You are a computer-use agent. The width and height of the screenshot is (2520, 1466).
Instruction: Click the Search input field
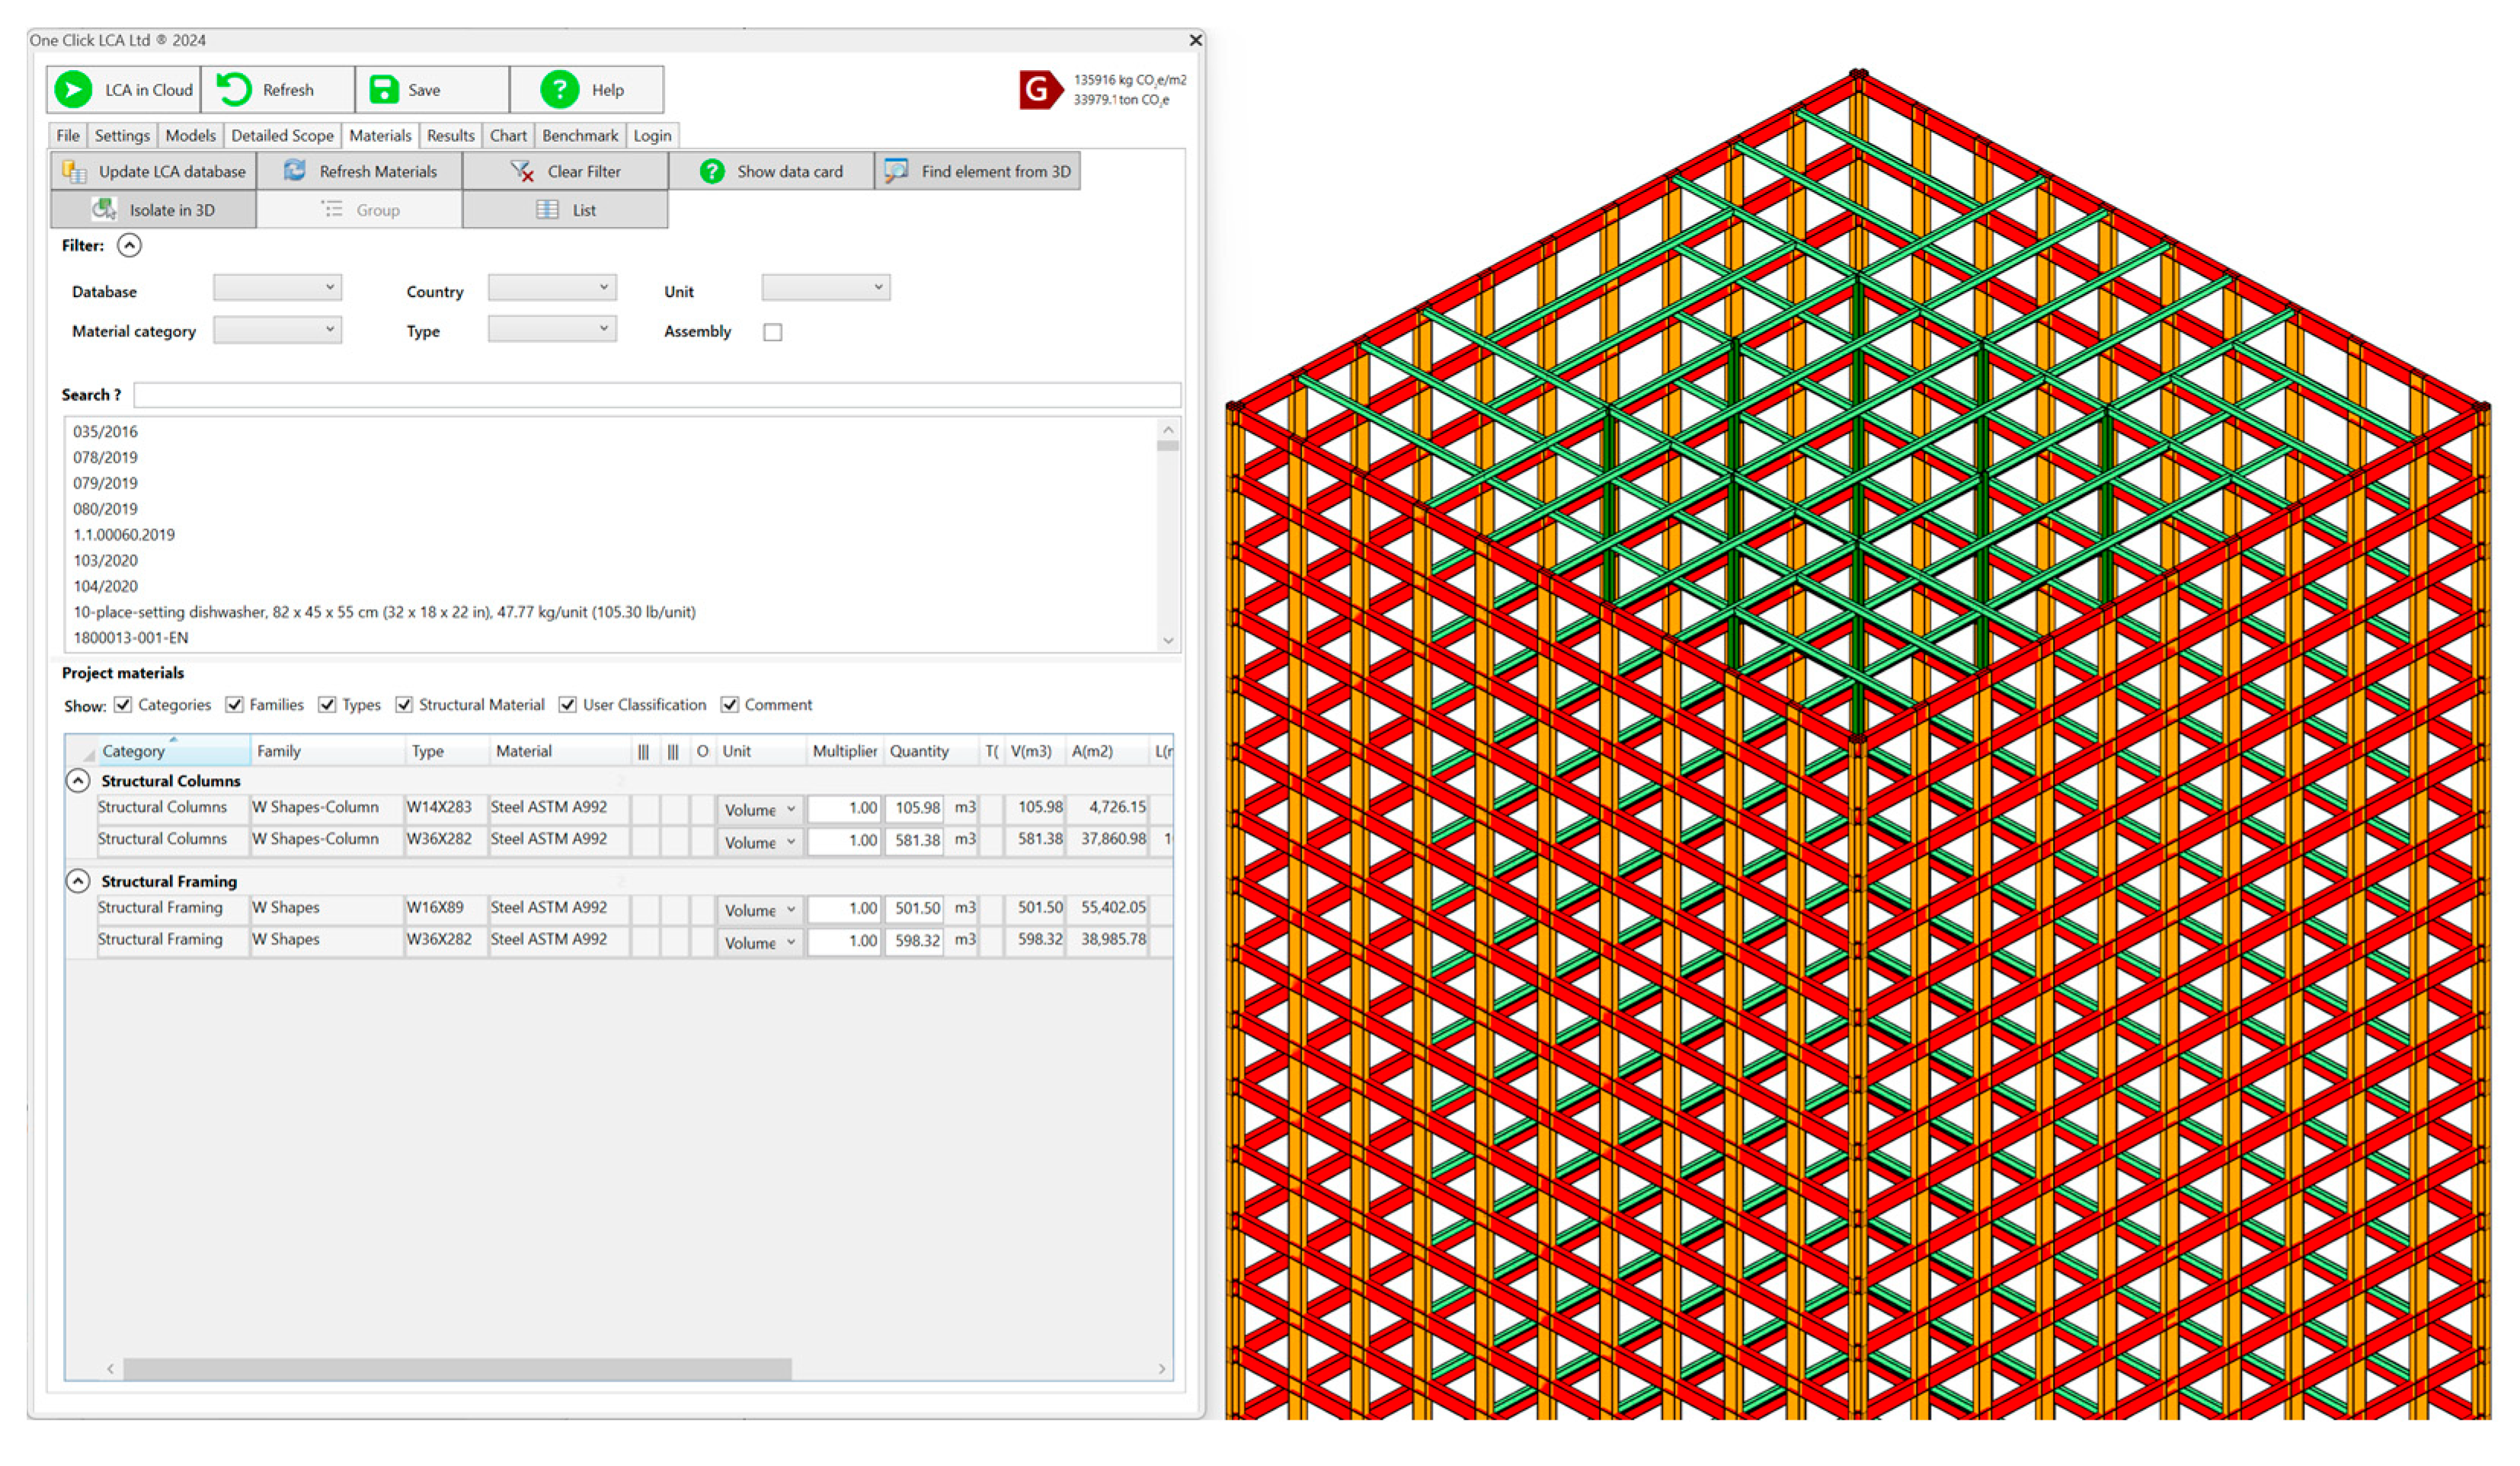click(x=657, y=395)
